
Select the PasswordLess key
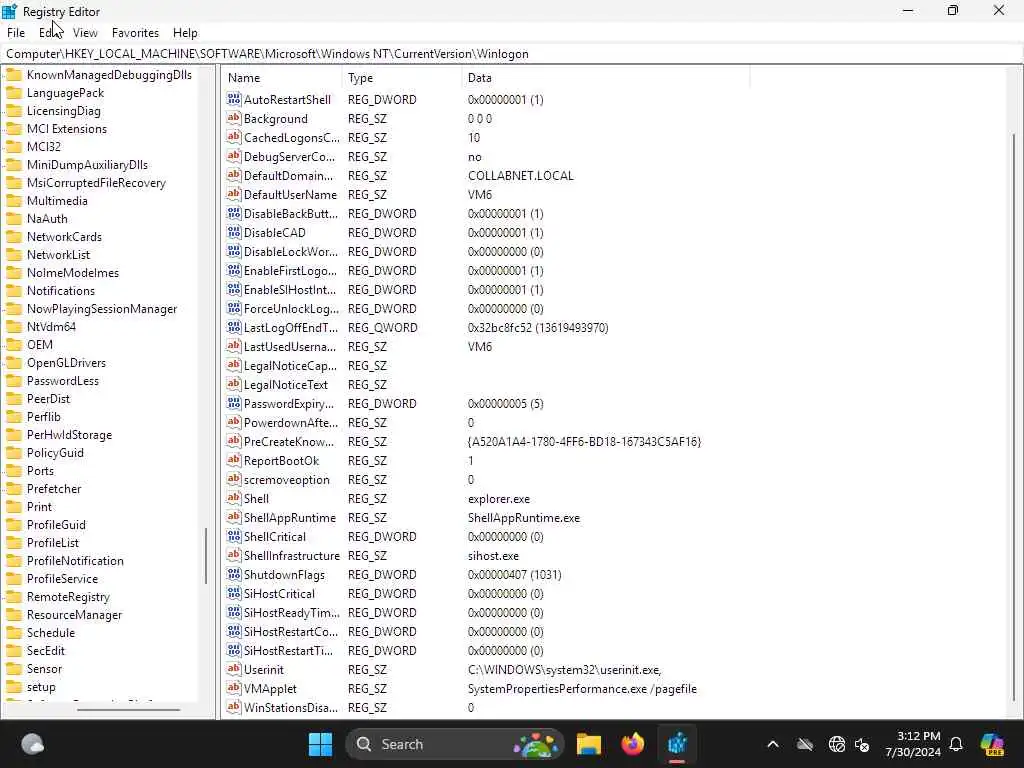(63, 381)
